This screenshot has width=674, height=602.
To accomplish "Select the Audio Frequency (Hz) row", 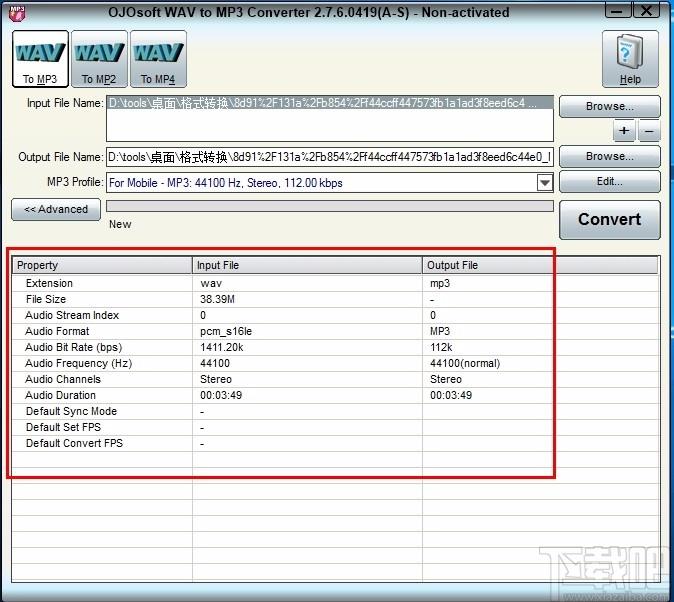I will pos(336,363).
